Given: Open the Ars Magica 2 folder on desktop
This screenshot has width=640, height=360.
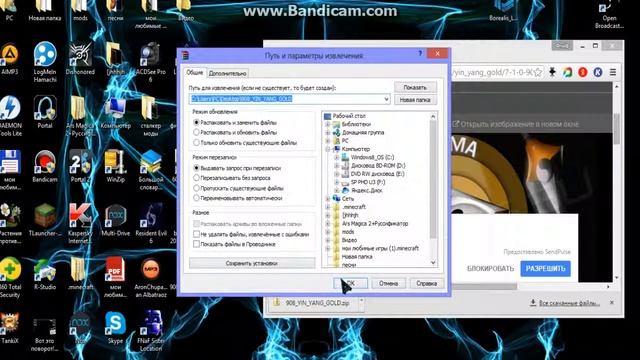Looking at the screenshot, I should (80, 116).
